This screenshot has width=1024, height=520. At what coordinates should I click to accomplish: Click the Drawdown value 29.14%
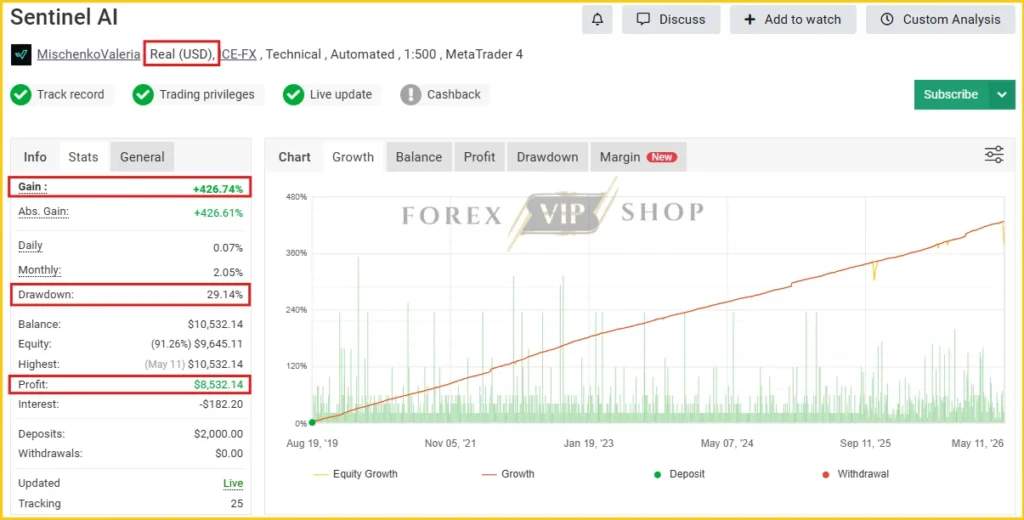coord(225,295)
